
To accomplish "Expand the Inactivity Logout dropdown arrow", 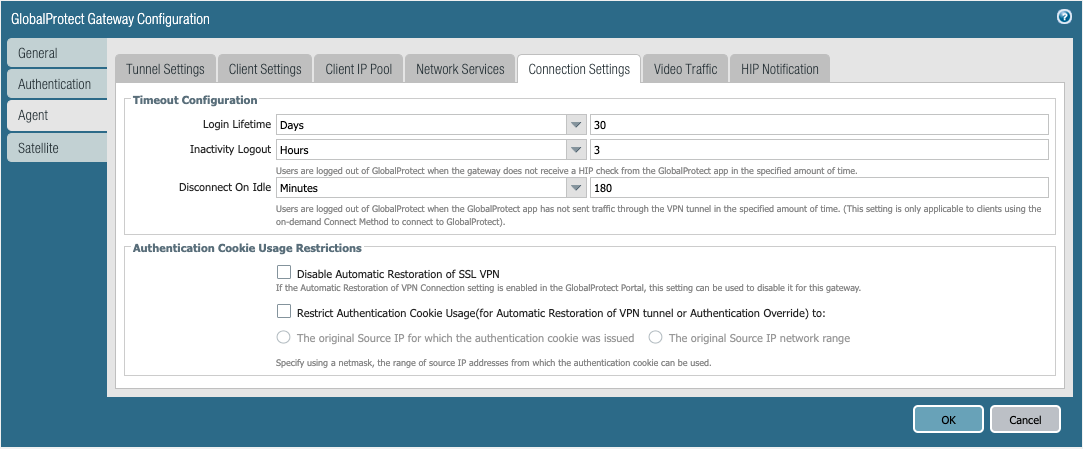I will tap(575, 149).
